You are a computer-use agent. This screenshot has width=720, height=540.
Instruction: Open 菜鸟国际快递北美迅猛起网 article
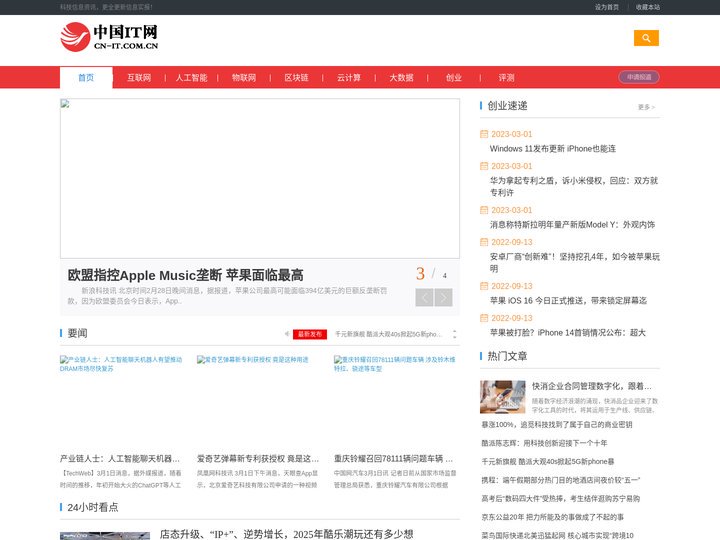coord(557,535)
